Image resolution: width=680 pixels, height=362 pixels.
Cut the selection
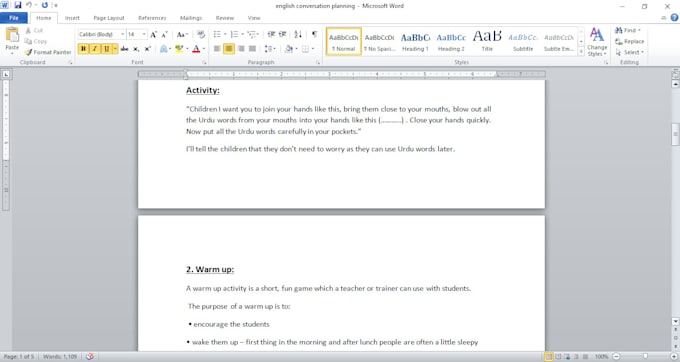pos(34,30)
